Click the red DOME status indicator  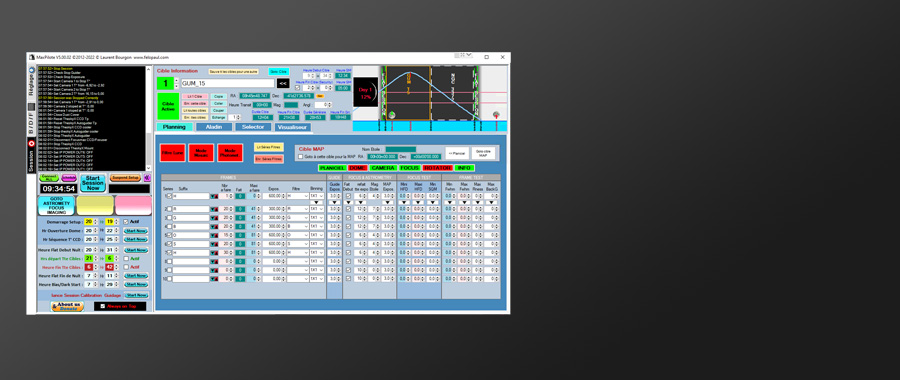(x=358, y=168)
